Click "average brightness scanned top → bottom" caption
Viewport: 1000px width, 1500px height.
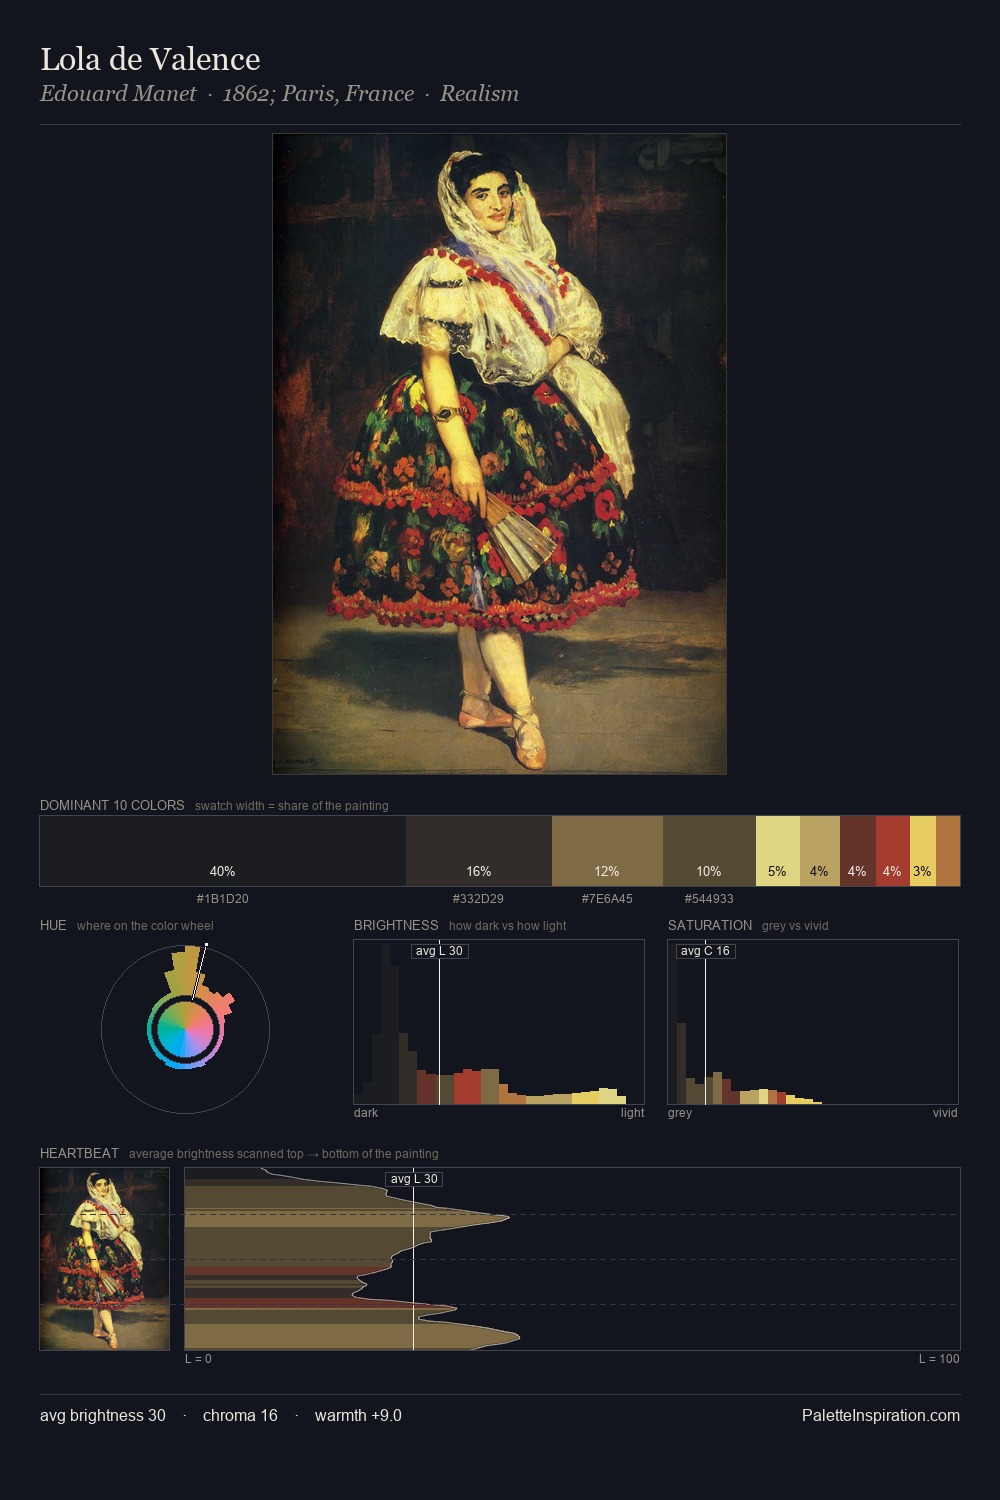(x=283, y=1154)
